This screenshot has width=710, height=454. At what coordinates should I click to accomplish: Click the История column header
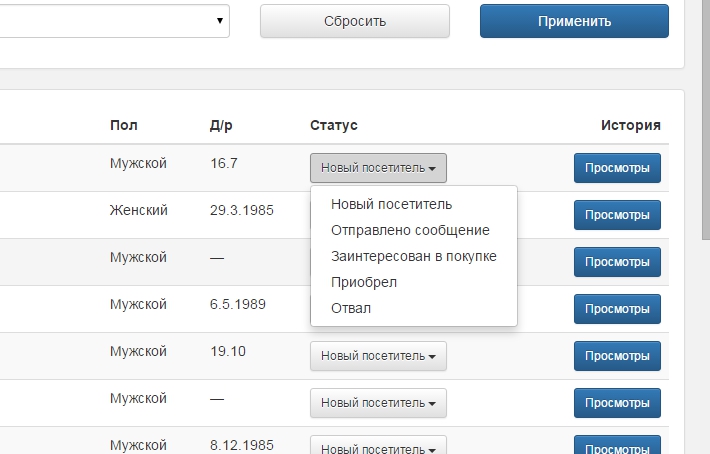[630, 125]
